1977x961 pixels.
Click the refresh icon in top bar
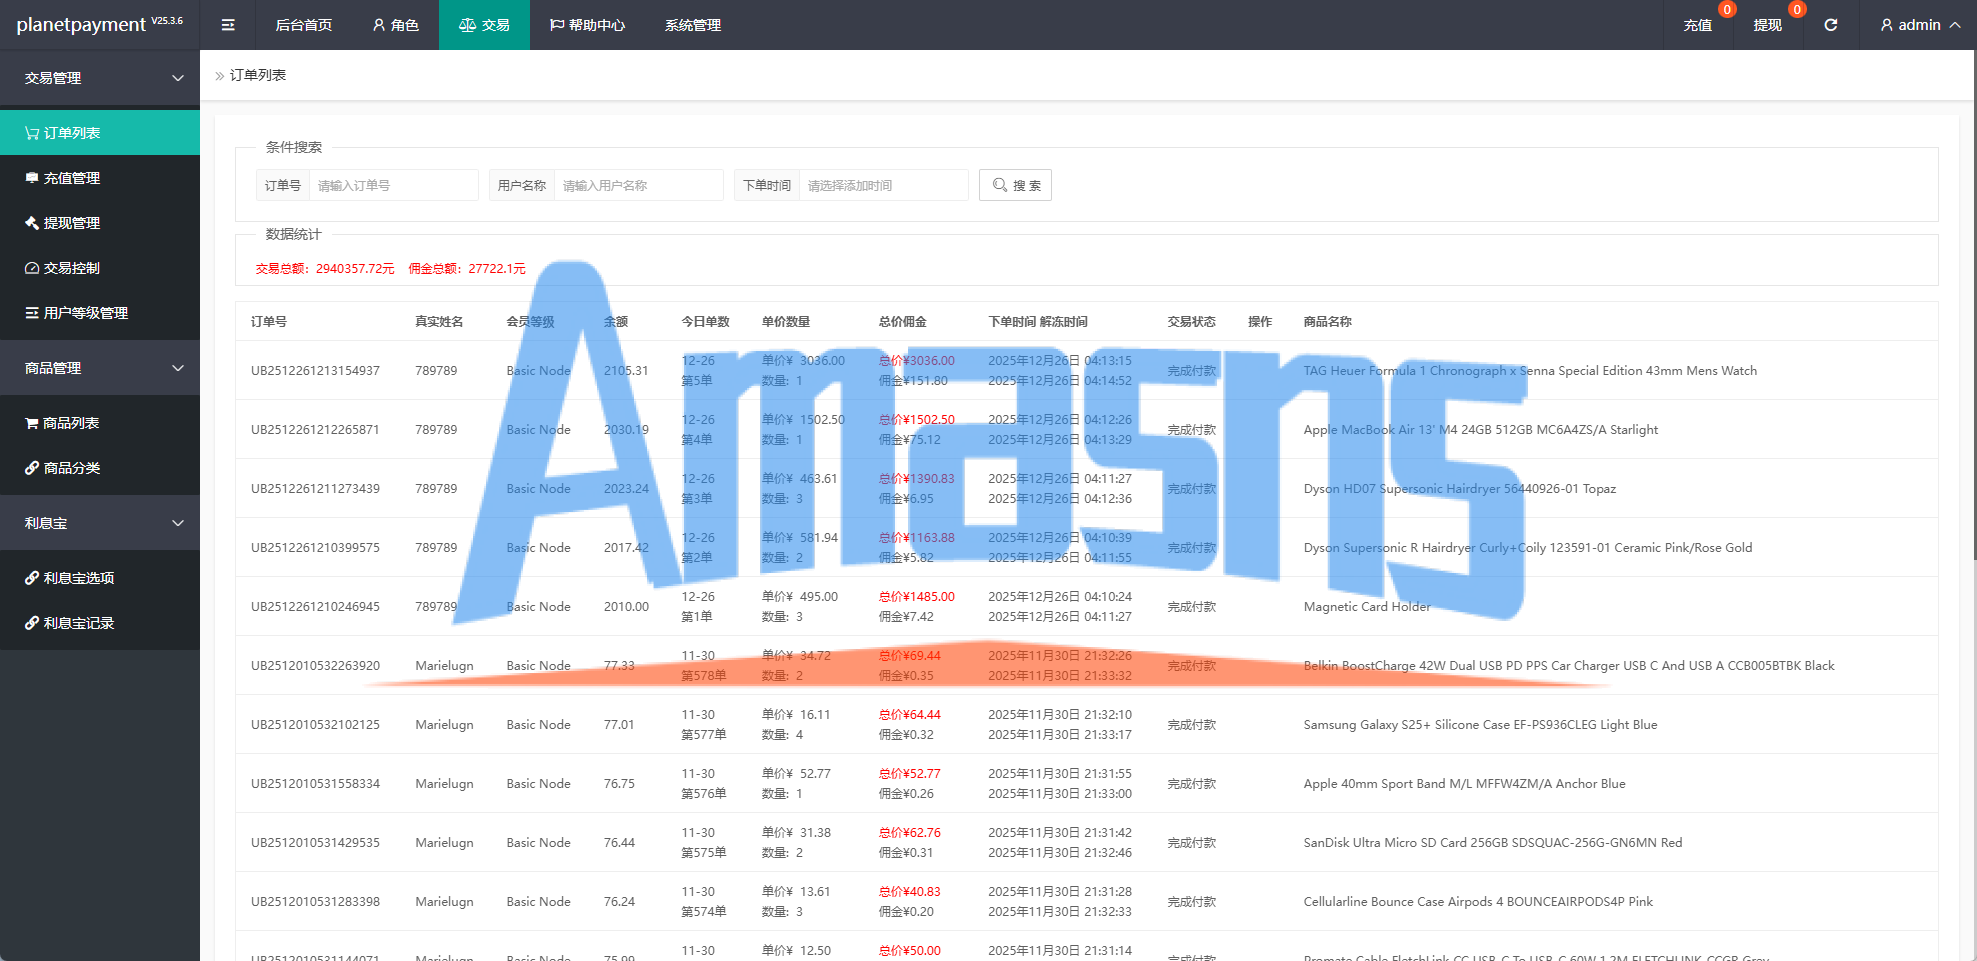(x=1830, y=25)
